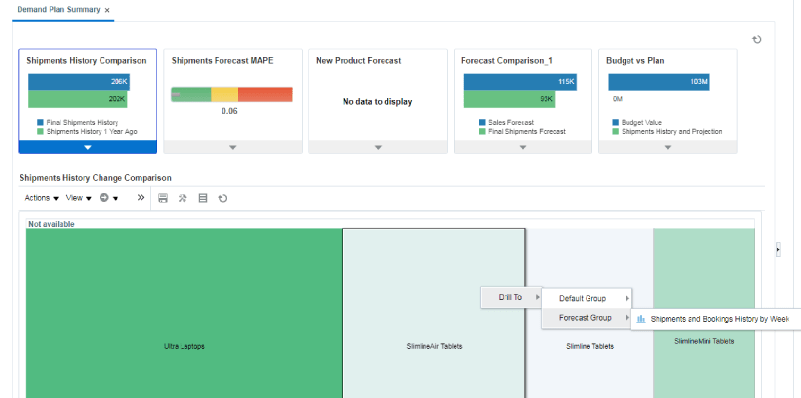Click the pin toolbar icon
801x398 pixels.
182,198
